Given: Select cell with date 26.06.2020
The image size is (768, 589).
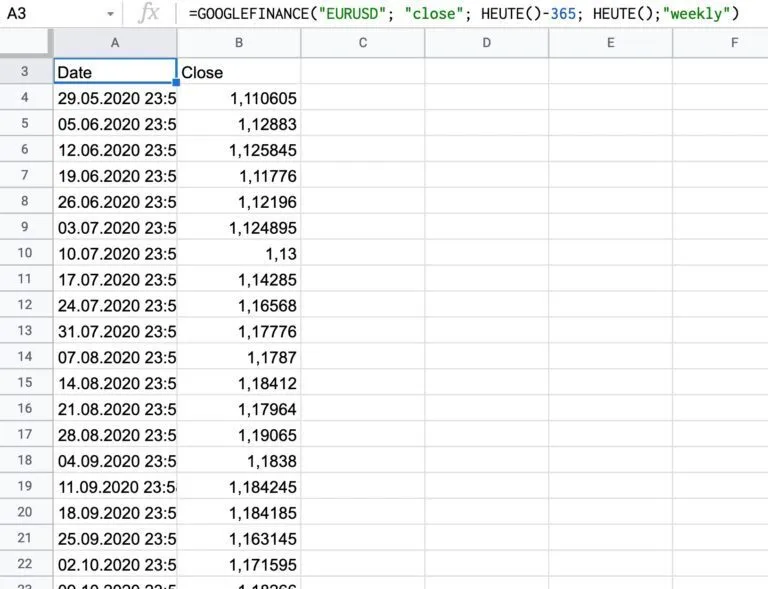Looking at the screenshot, I should pyautogui.click(x=115, y=201).
